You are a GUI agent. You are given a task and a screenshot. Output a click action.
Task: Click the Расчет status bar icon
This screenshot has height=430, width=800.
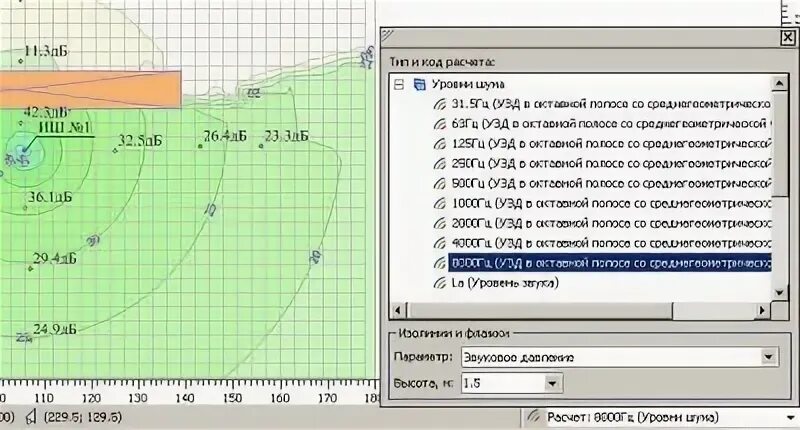(x=534, y=417)
